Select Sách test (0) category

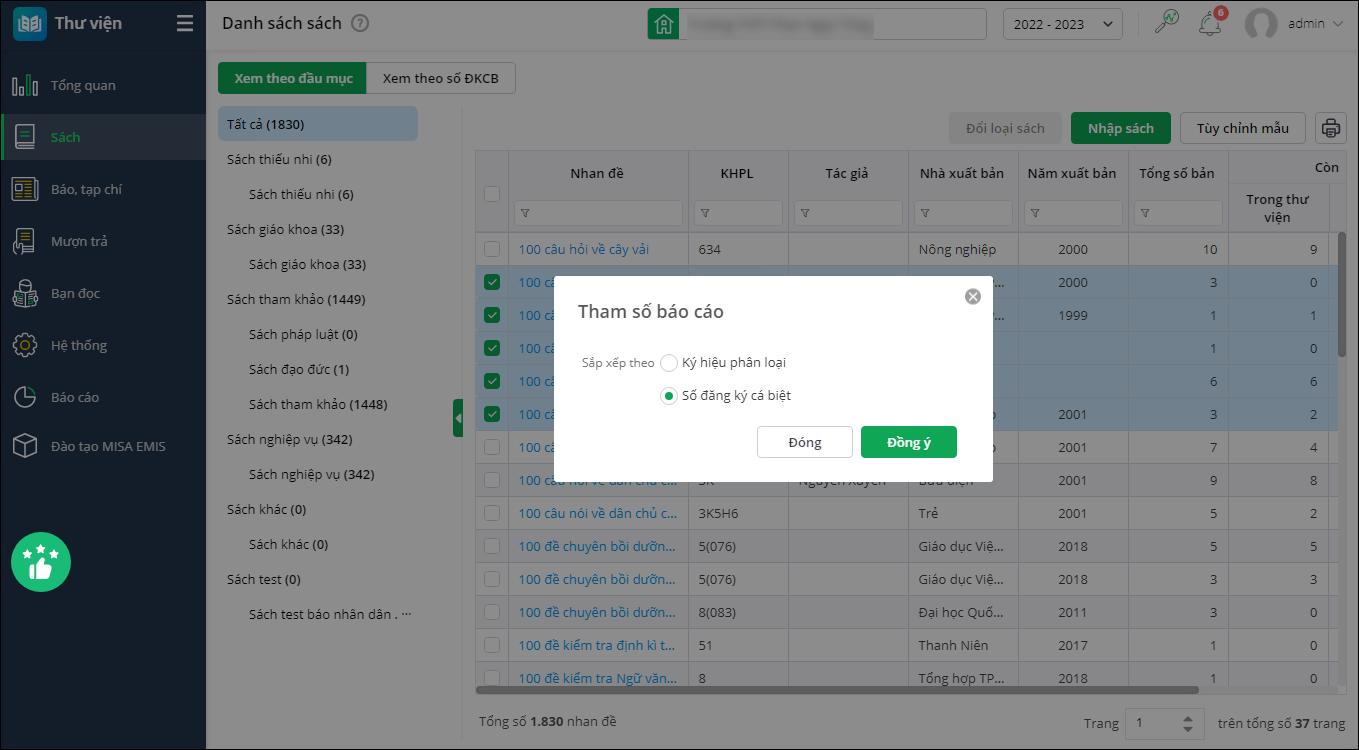click(264, 579)
